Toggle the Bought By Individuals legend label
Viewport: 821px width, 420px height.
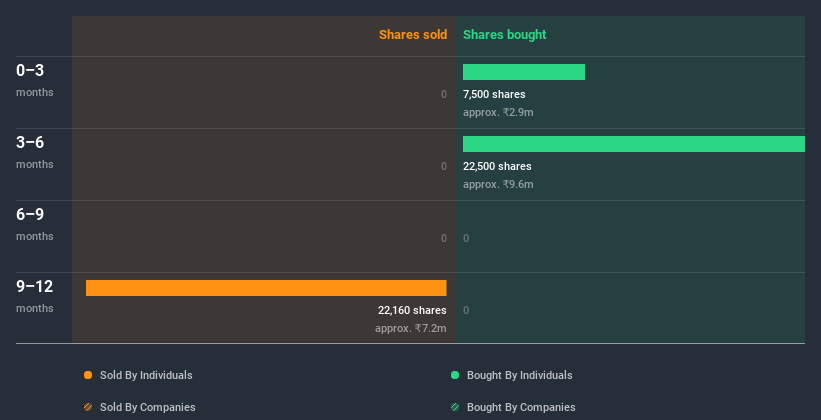click(519, 375)
